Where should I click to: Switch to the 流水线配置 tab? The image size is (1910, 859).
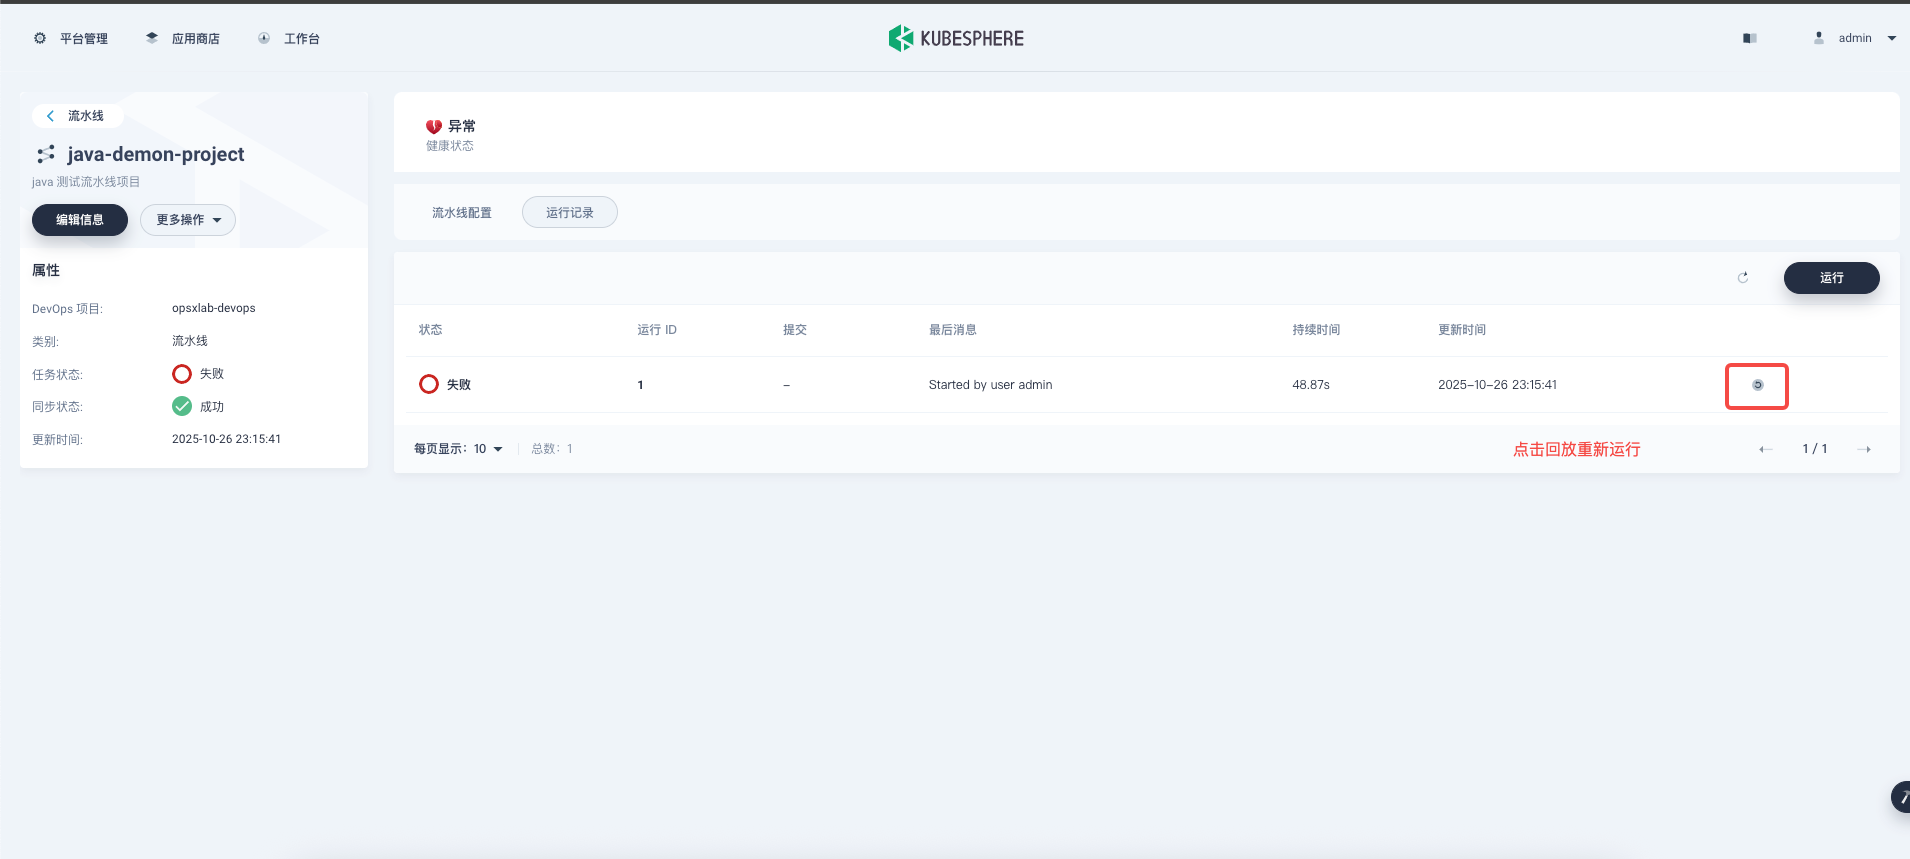click(461, 213)
